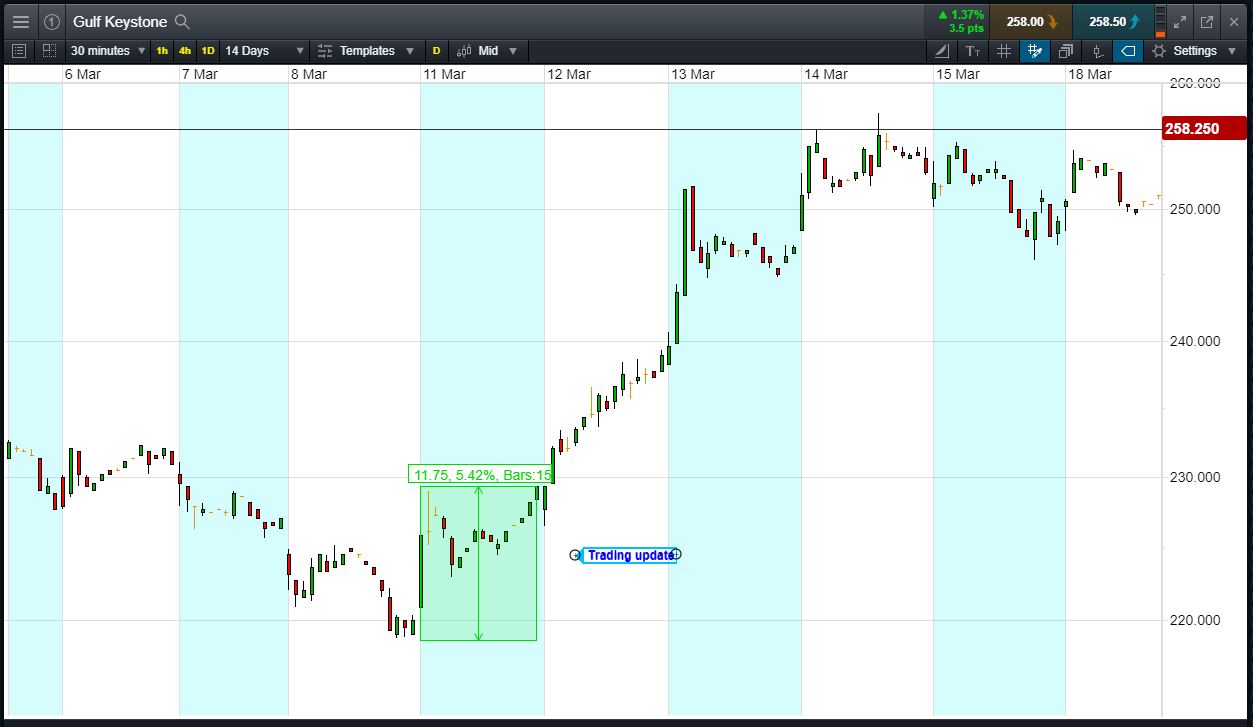
Task: Open the 14 Days range dropdown
Action: (x=265, y=51)
